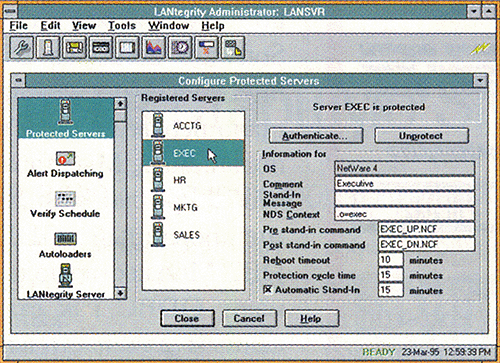
Task: Click the server tower toolbar icon
Action: (48, 48)
